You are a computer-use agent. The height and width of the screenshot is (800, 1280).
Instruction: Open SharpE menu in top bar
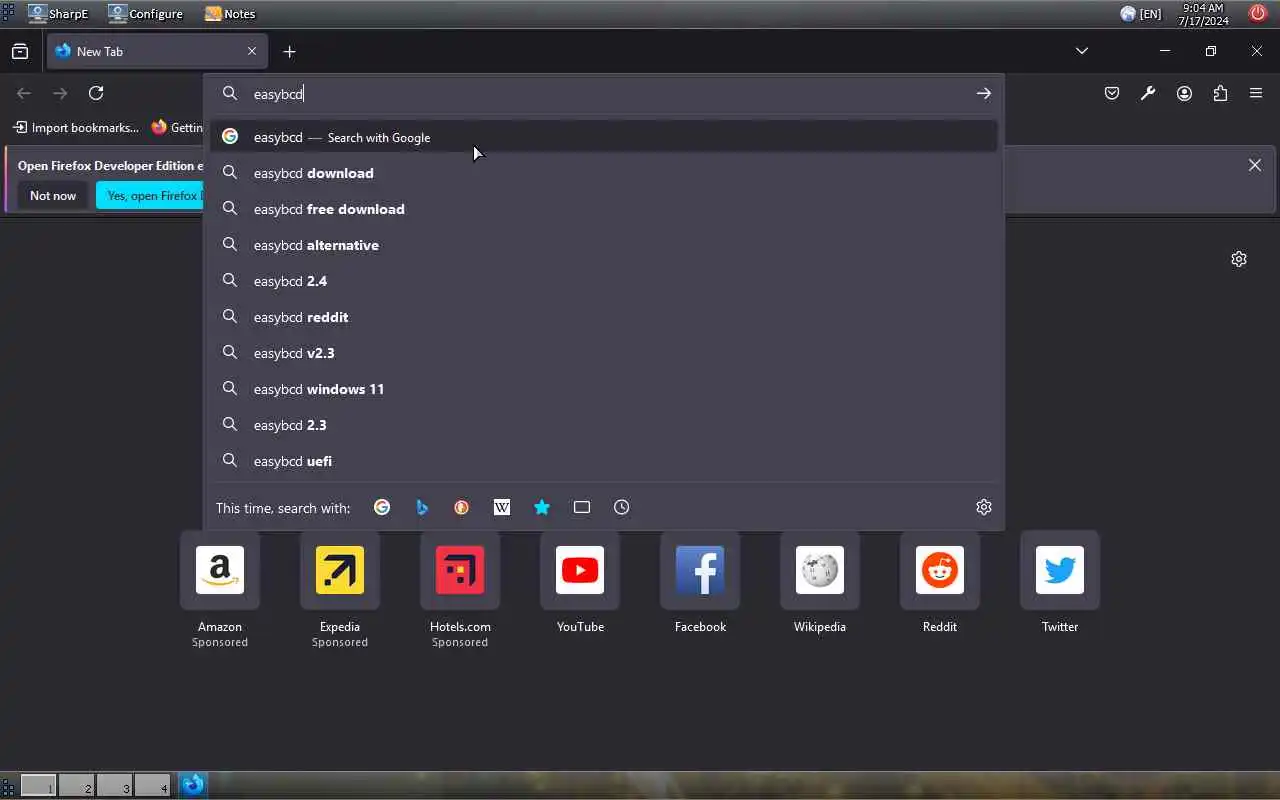point(59,13)
